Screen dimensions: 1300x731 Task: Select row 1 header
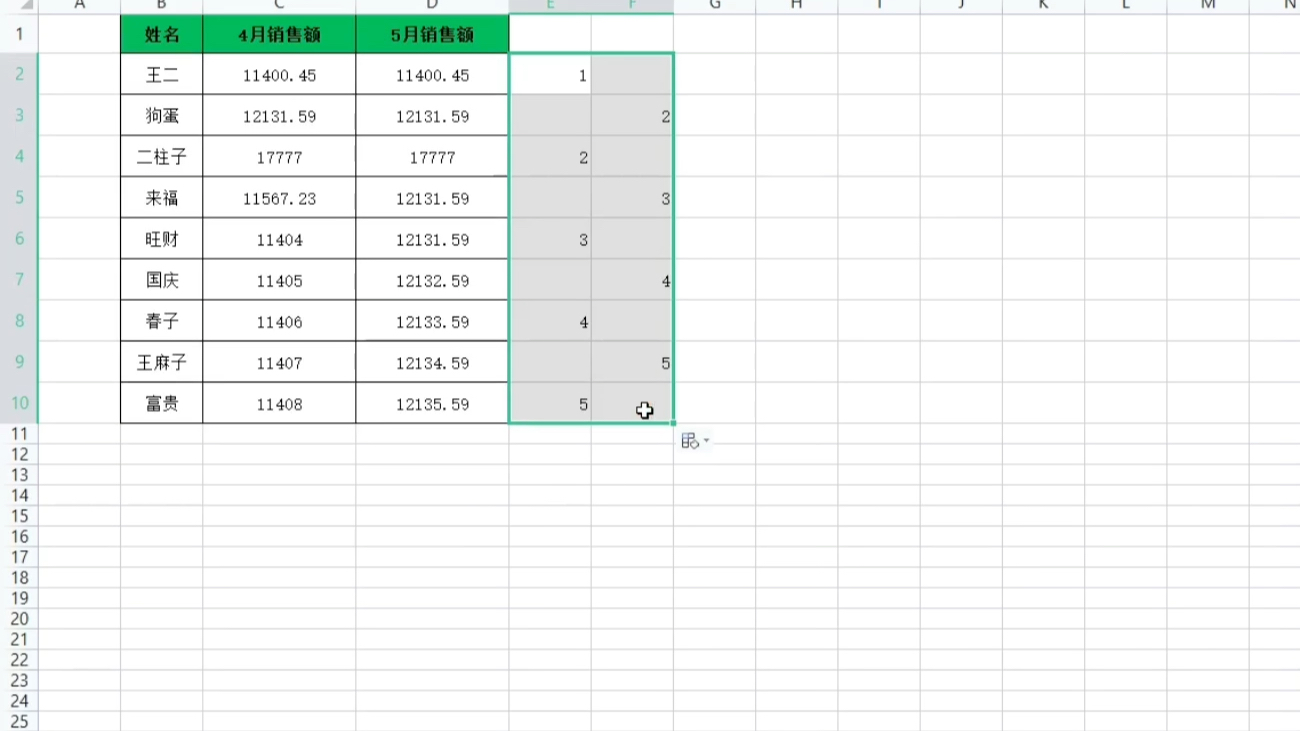[19, 34]
